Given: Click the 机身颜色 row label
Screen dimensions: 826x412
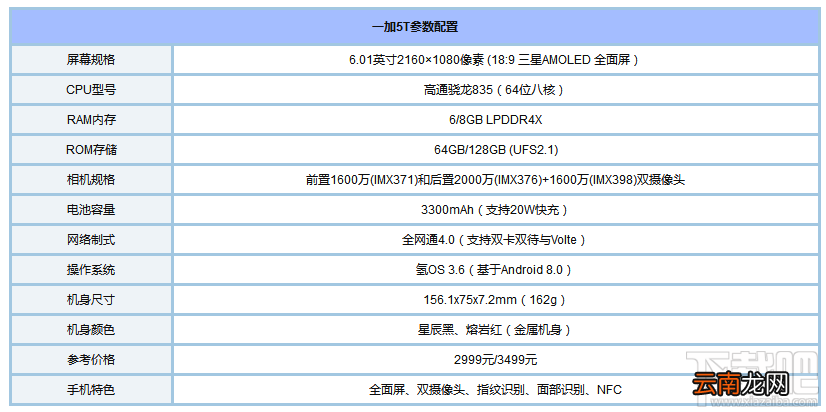Looking at the screenshot, I should coord(91,330).
